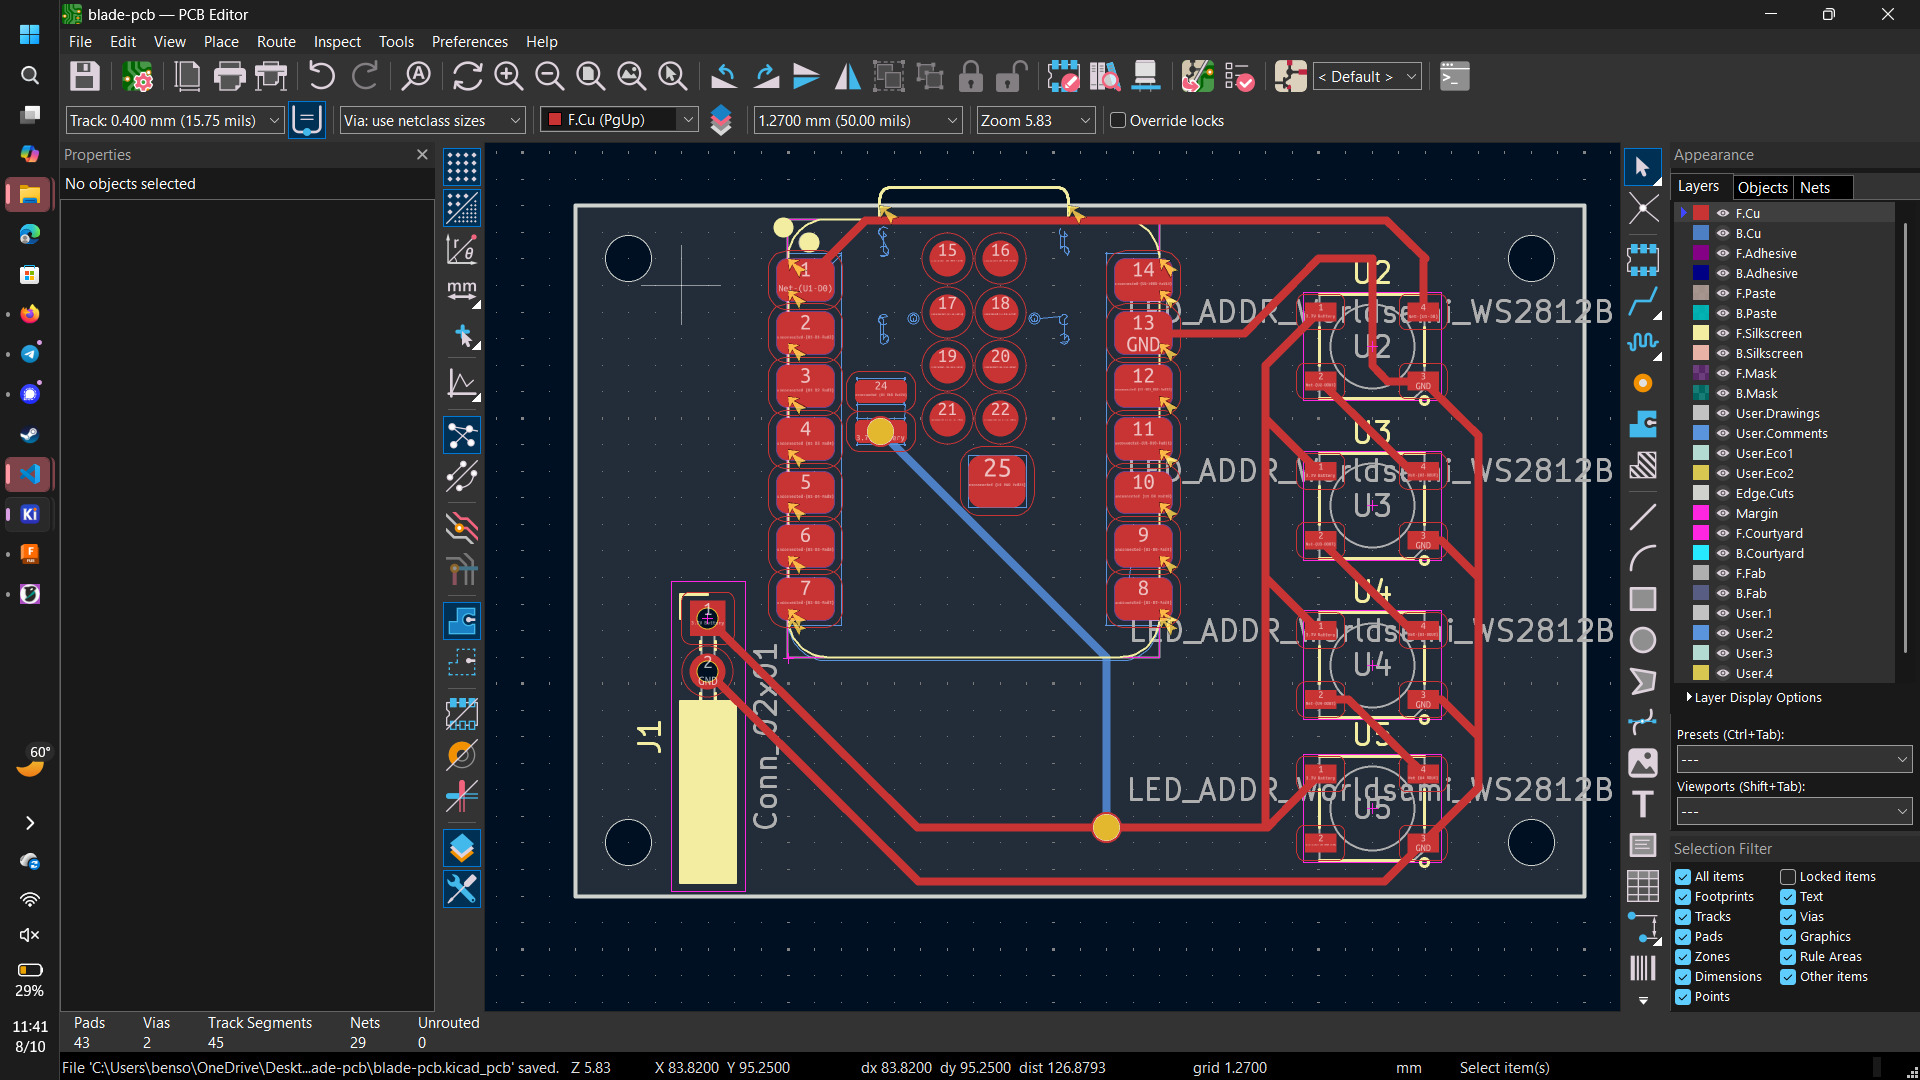This screenshot has width=1920, height=1080.
Task: Undo the last edit
Action: 321,77
